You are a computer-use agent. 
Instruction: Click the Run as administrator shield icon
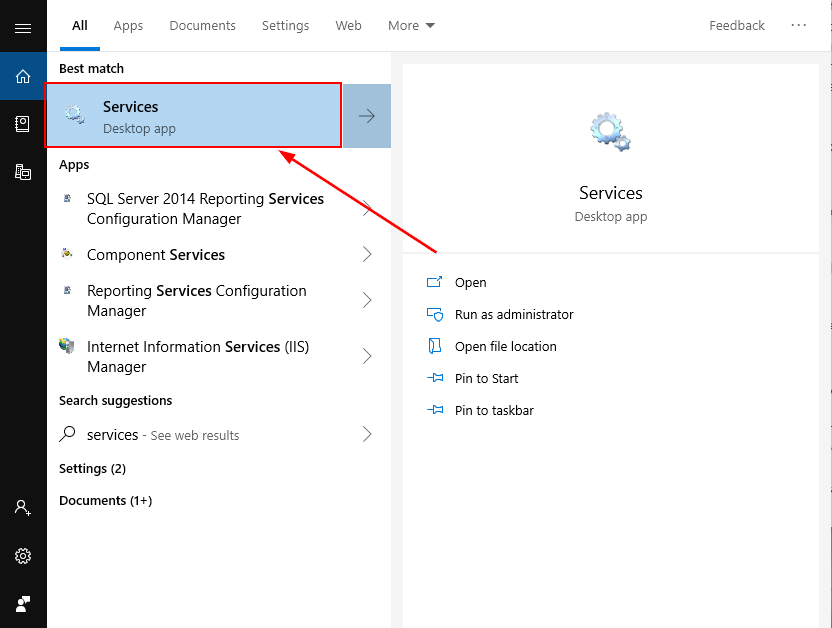435,315
